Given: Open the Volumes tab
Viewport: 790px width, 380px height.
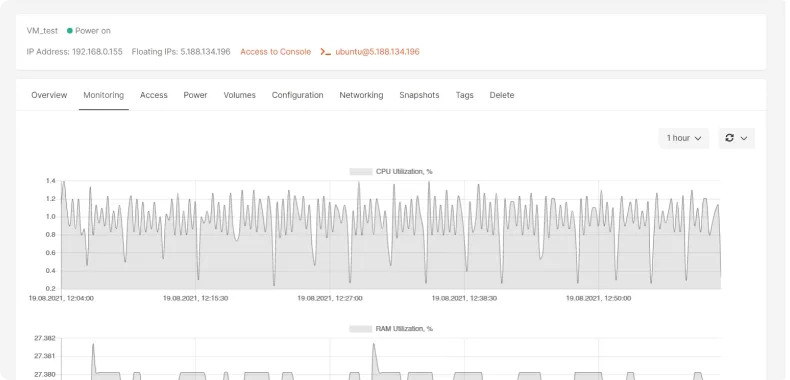Looking at the screenshot, I should click(x=240, y=95).
